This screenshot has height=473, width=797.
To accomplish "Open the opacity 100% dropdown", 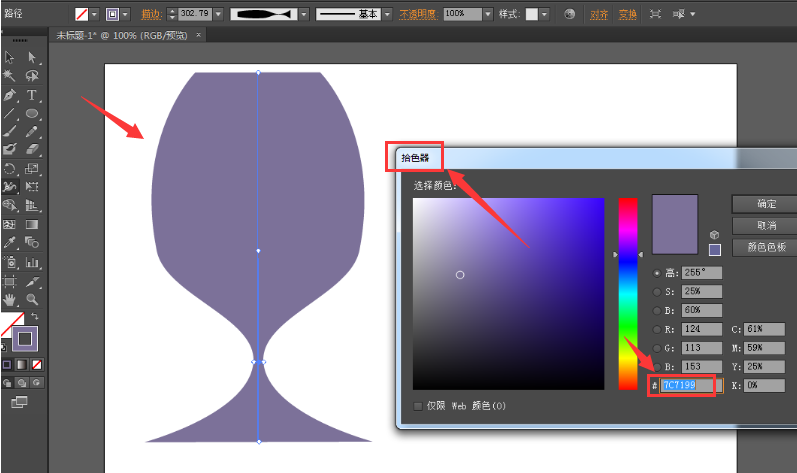I will [x=487, y=15].
